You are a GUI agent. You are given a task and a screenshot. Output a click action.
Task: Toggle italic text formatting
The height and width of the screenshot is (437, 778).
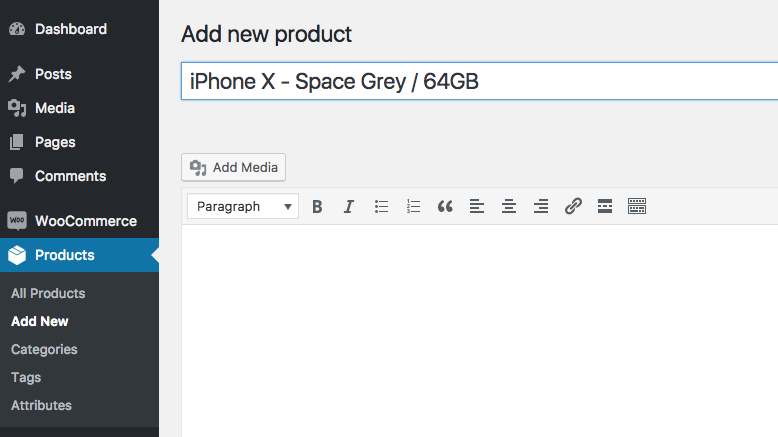[349, 207]
